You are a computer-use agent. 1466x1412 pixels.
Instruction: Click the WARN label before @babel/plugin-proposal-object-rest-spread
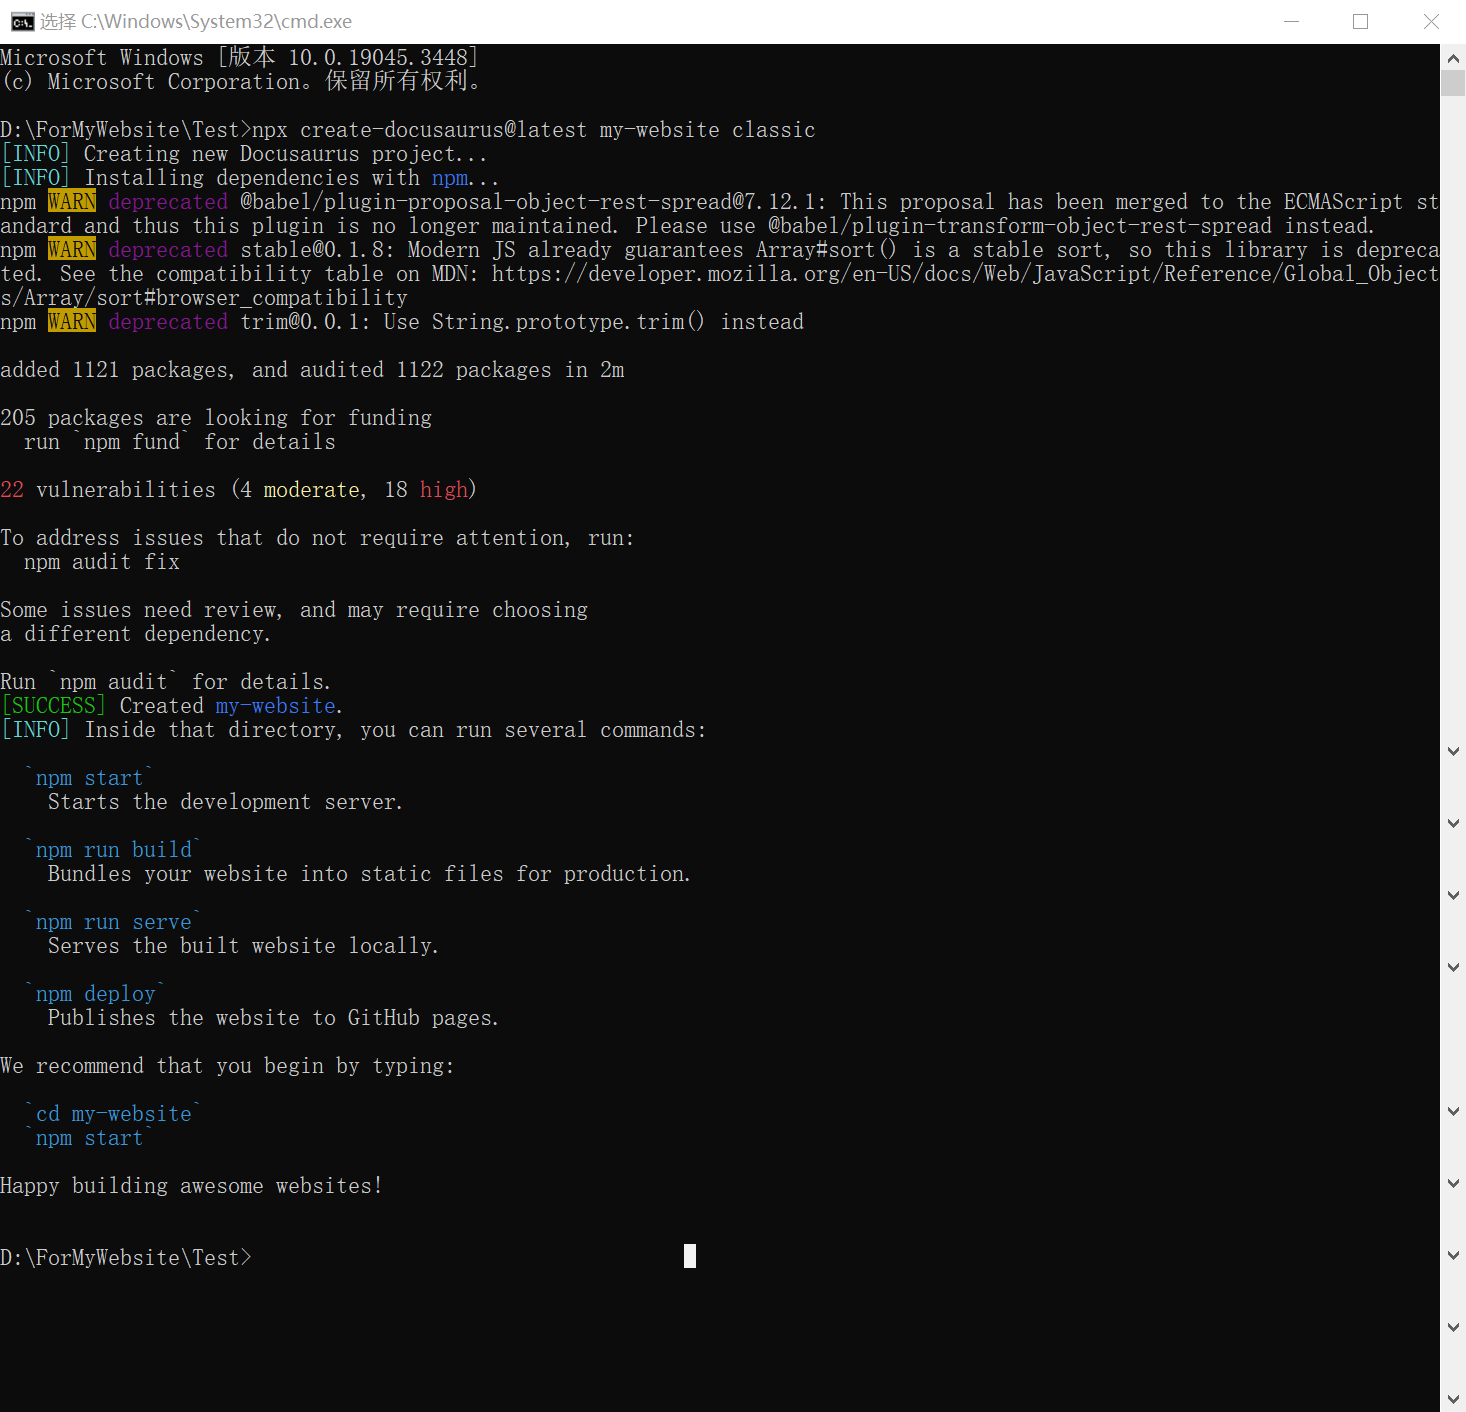coord(72,202)
